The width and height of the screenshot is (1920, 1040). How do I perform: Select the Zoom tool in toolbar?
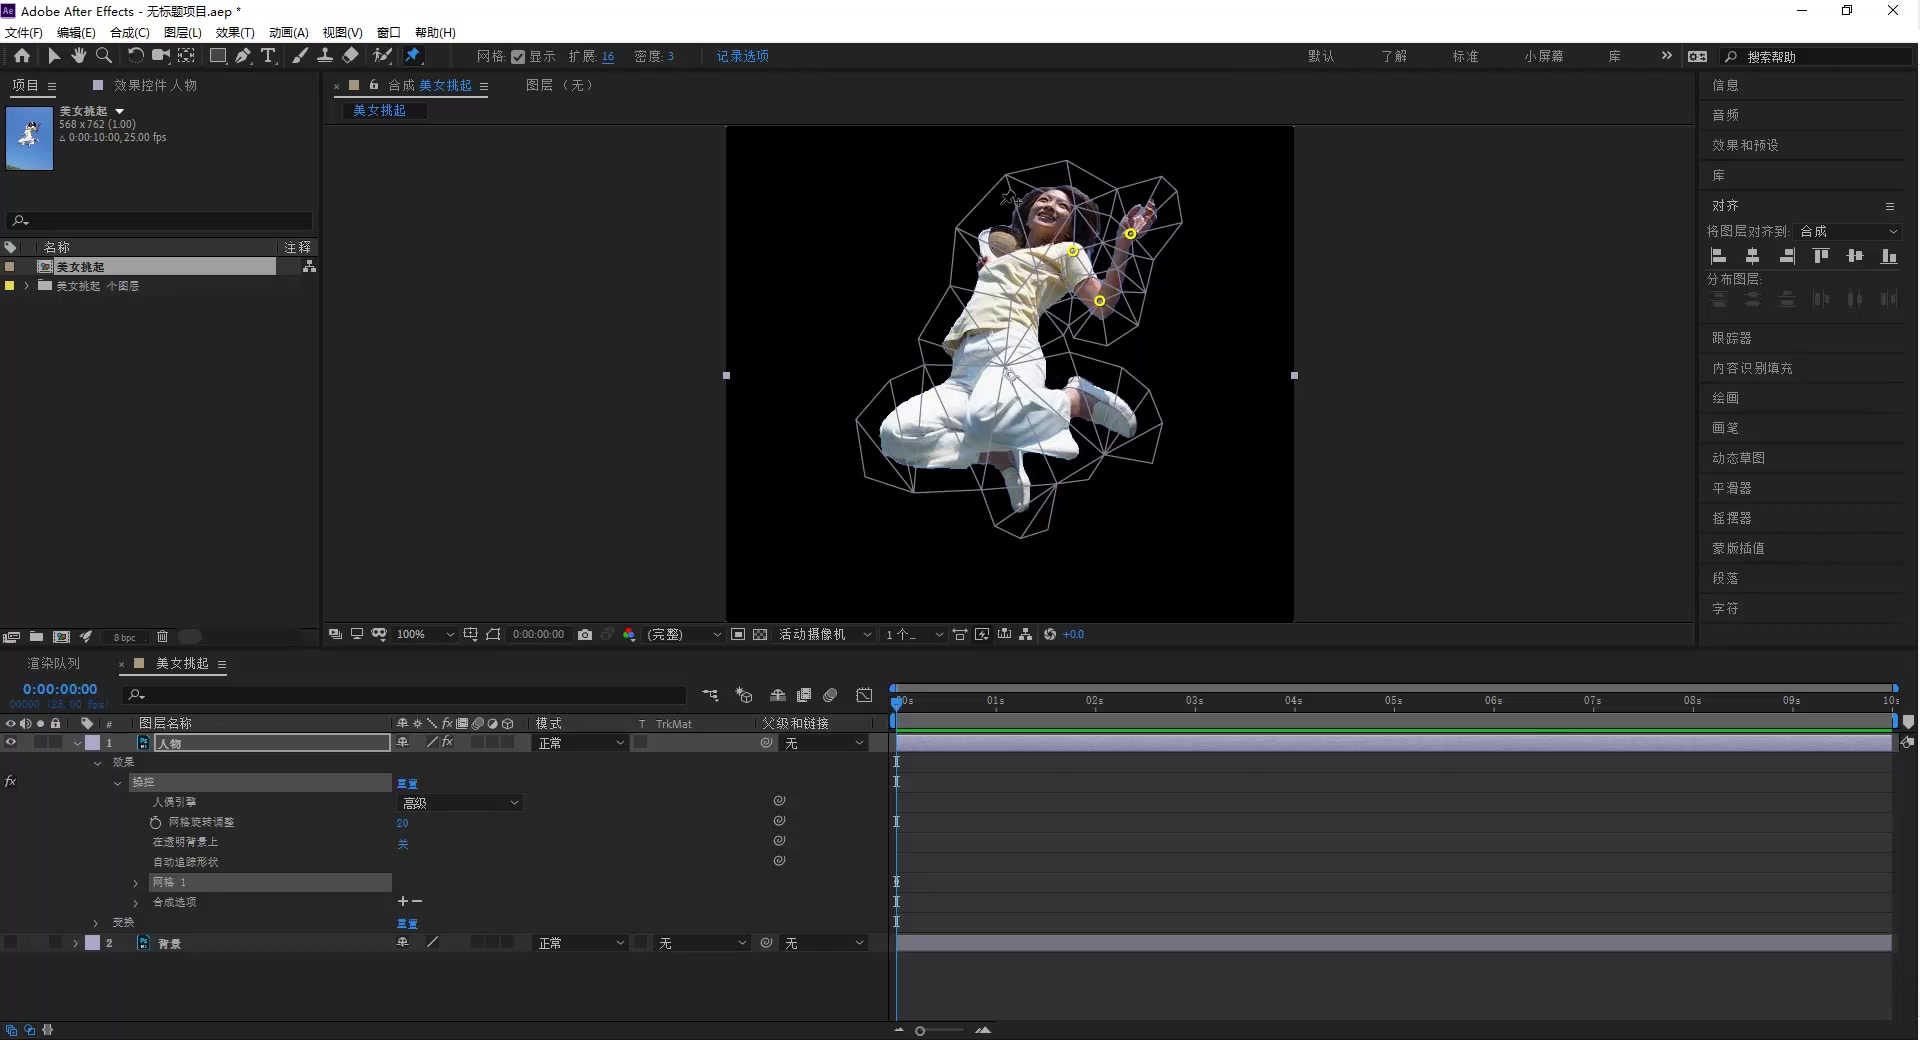click(103, 56)
